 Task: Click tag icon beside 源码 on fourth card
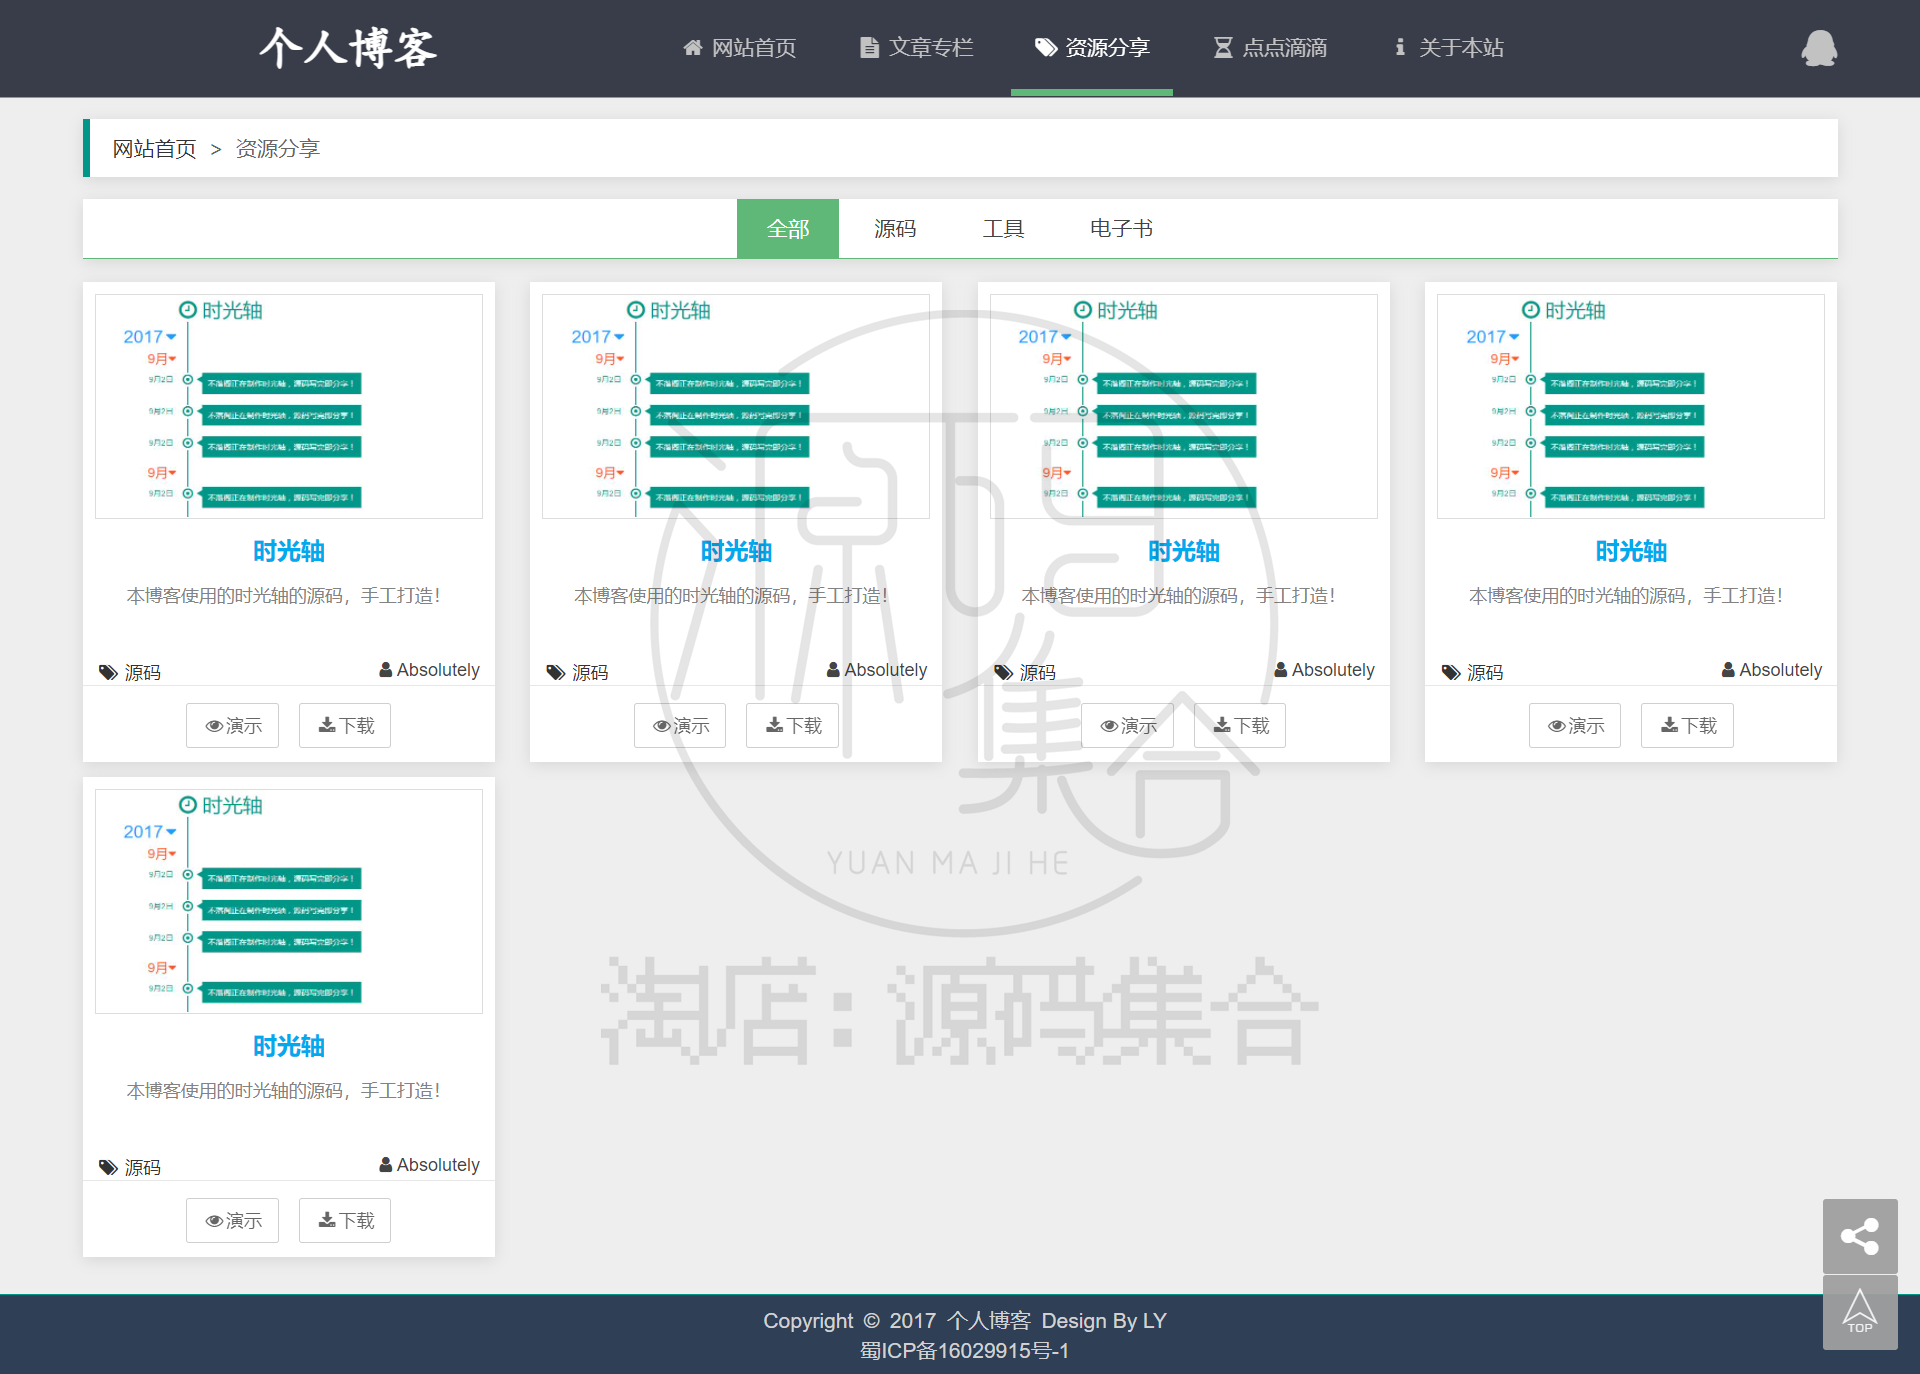click(1451, 672)
